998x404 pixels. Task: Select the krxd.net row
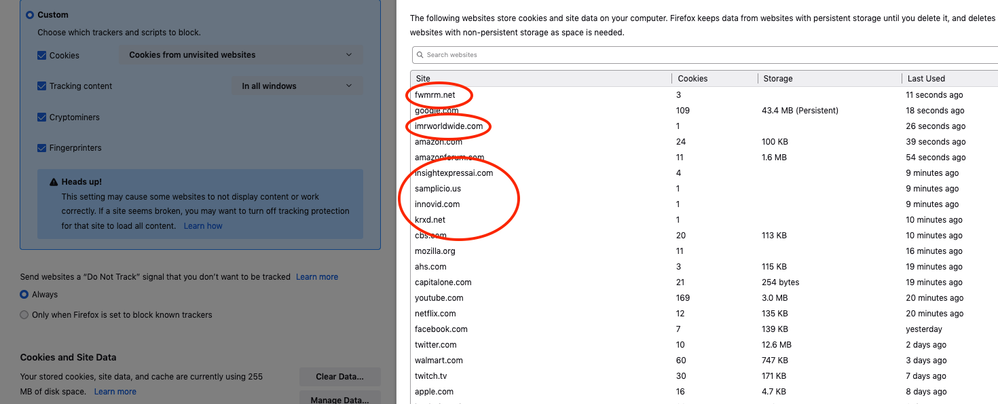point(705,219)
